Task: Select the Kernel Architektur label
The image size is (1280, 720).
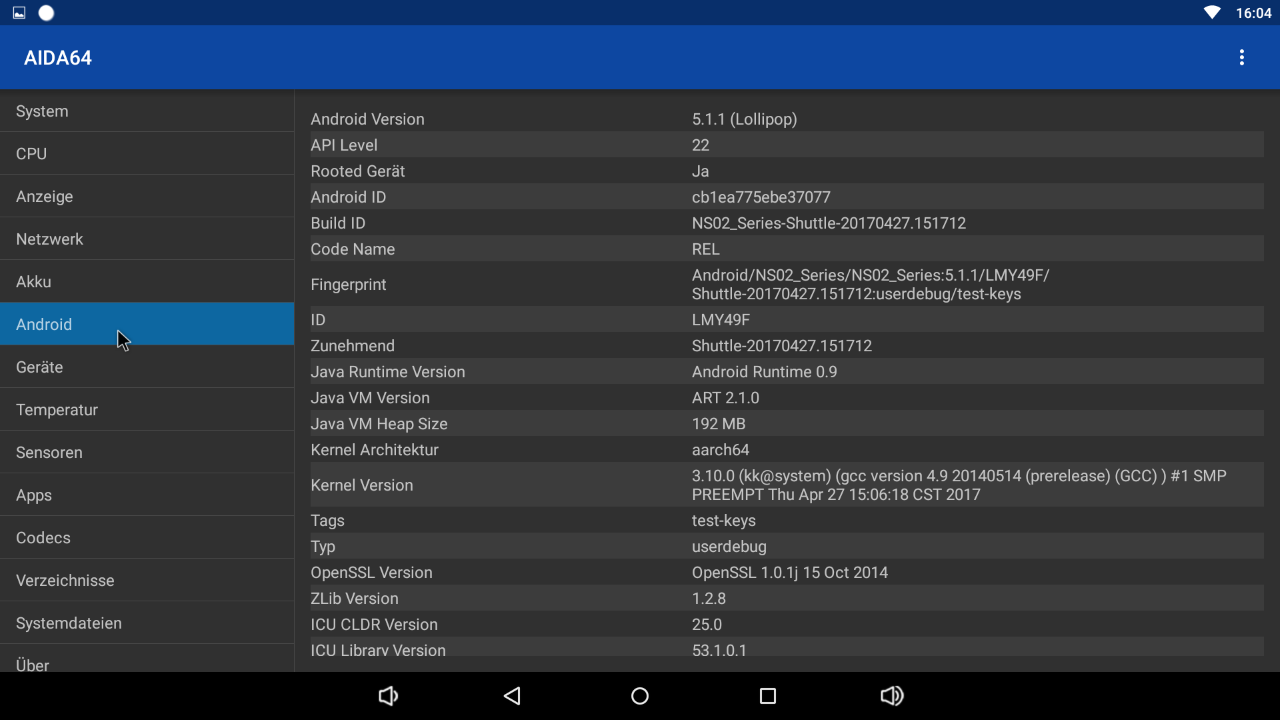Action: 374,450
